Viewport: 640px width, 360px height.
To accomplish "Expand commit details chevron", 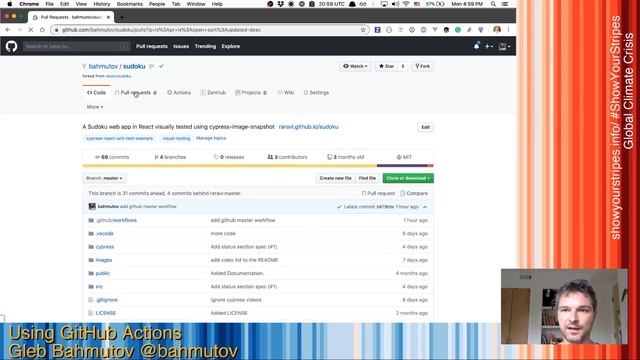I will (x=425, y=207).
